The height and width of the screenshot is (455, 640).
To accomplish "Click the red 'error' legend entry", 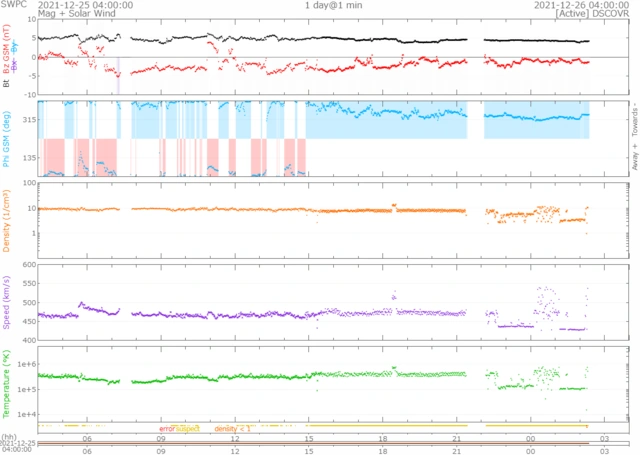I will pos(168,428).
